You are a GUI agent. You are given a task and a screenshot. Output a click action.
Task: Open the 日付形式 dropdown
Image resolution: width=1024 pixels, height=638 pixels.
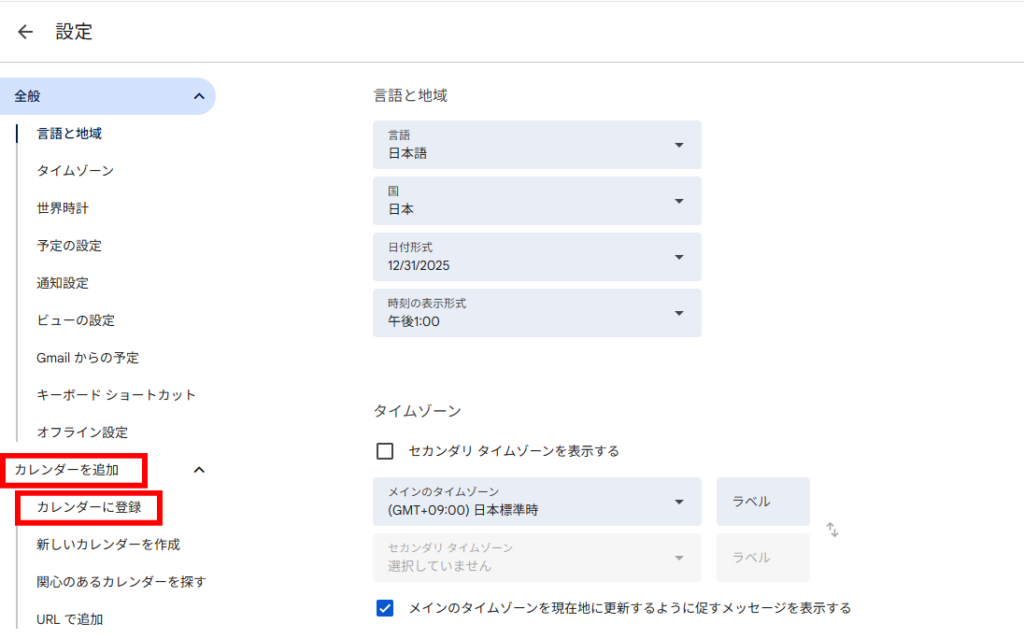click(537, 257)
